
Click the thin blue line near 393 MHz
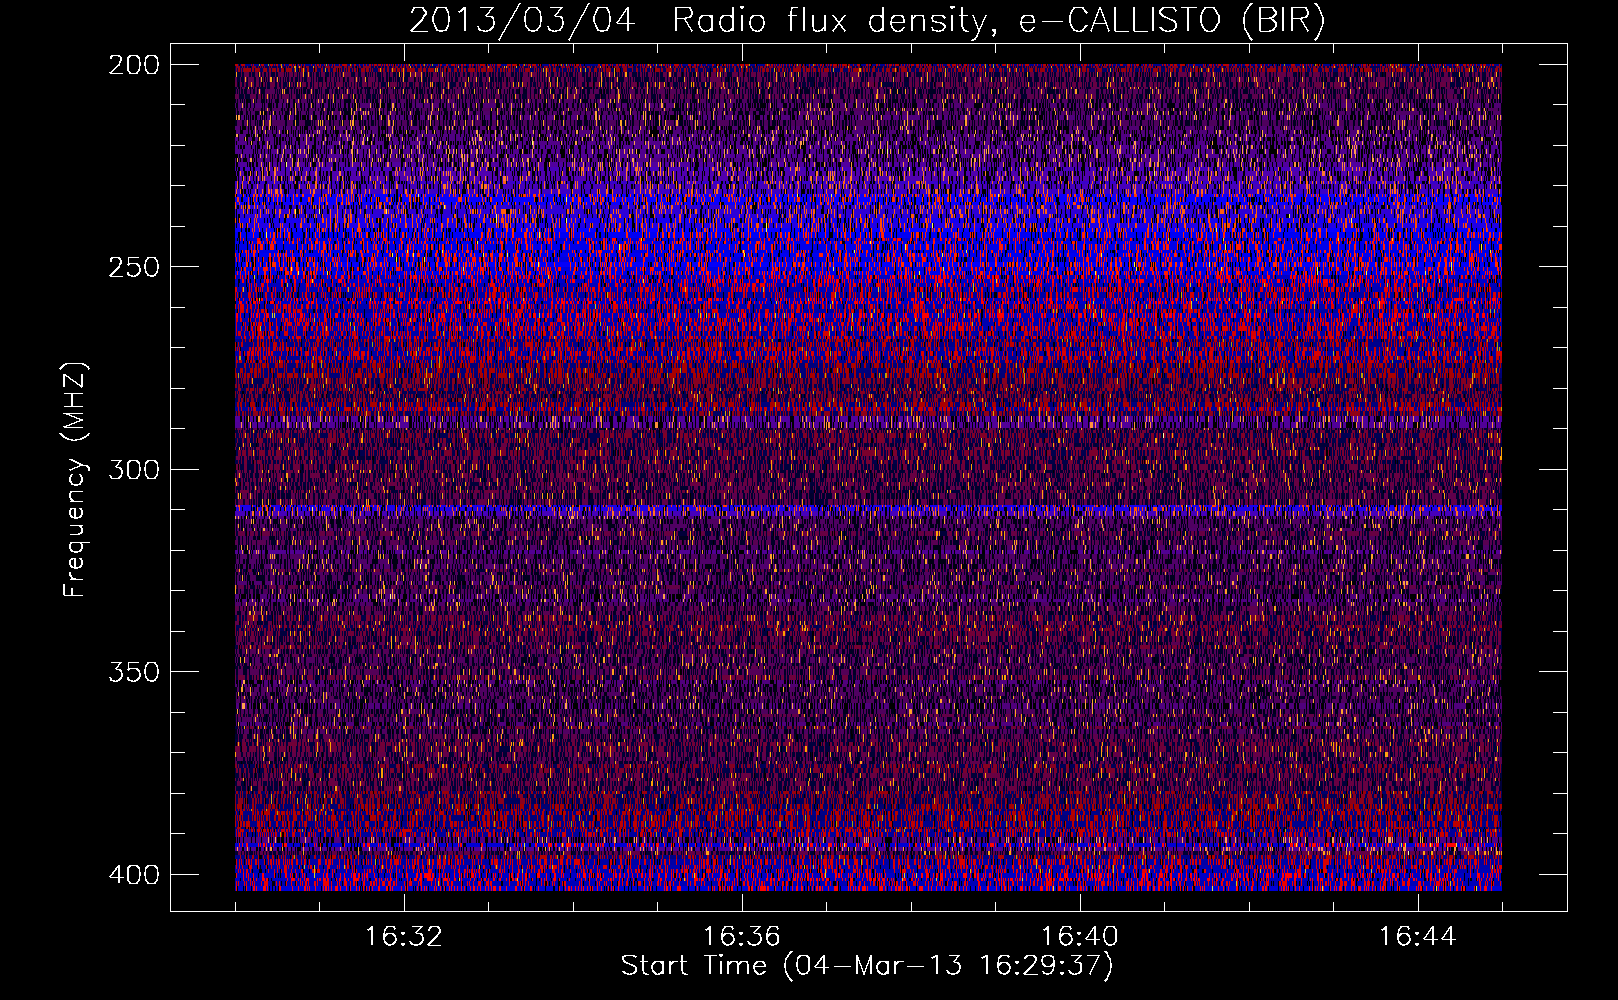coord(868,847)
